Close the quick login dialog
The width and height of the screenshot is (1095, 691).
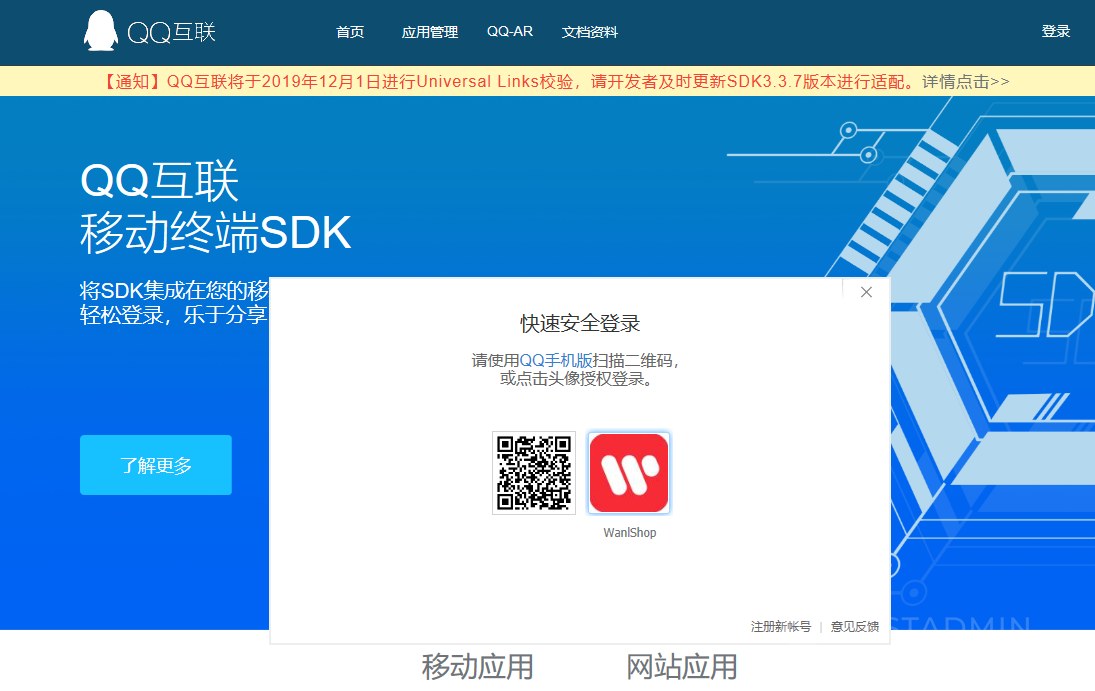pos(866,292)
